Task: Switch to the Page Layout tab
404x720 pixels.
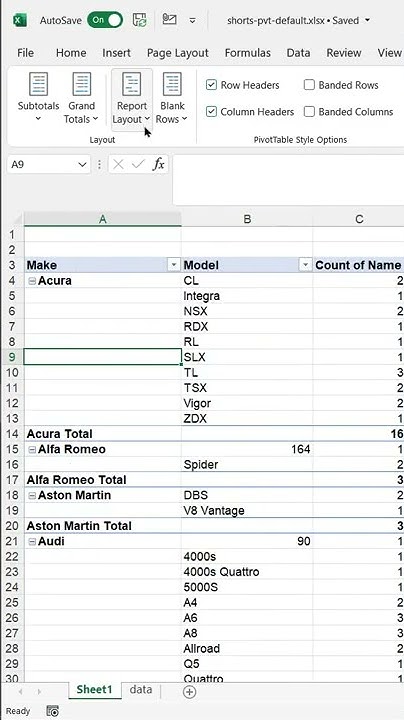Action: [178, 53]
